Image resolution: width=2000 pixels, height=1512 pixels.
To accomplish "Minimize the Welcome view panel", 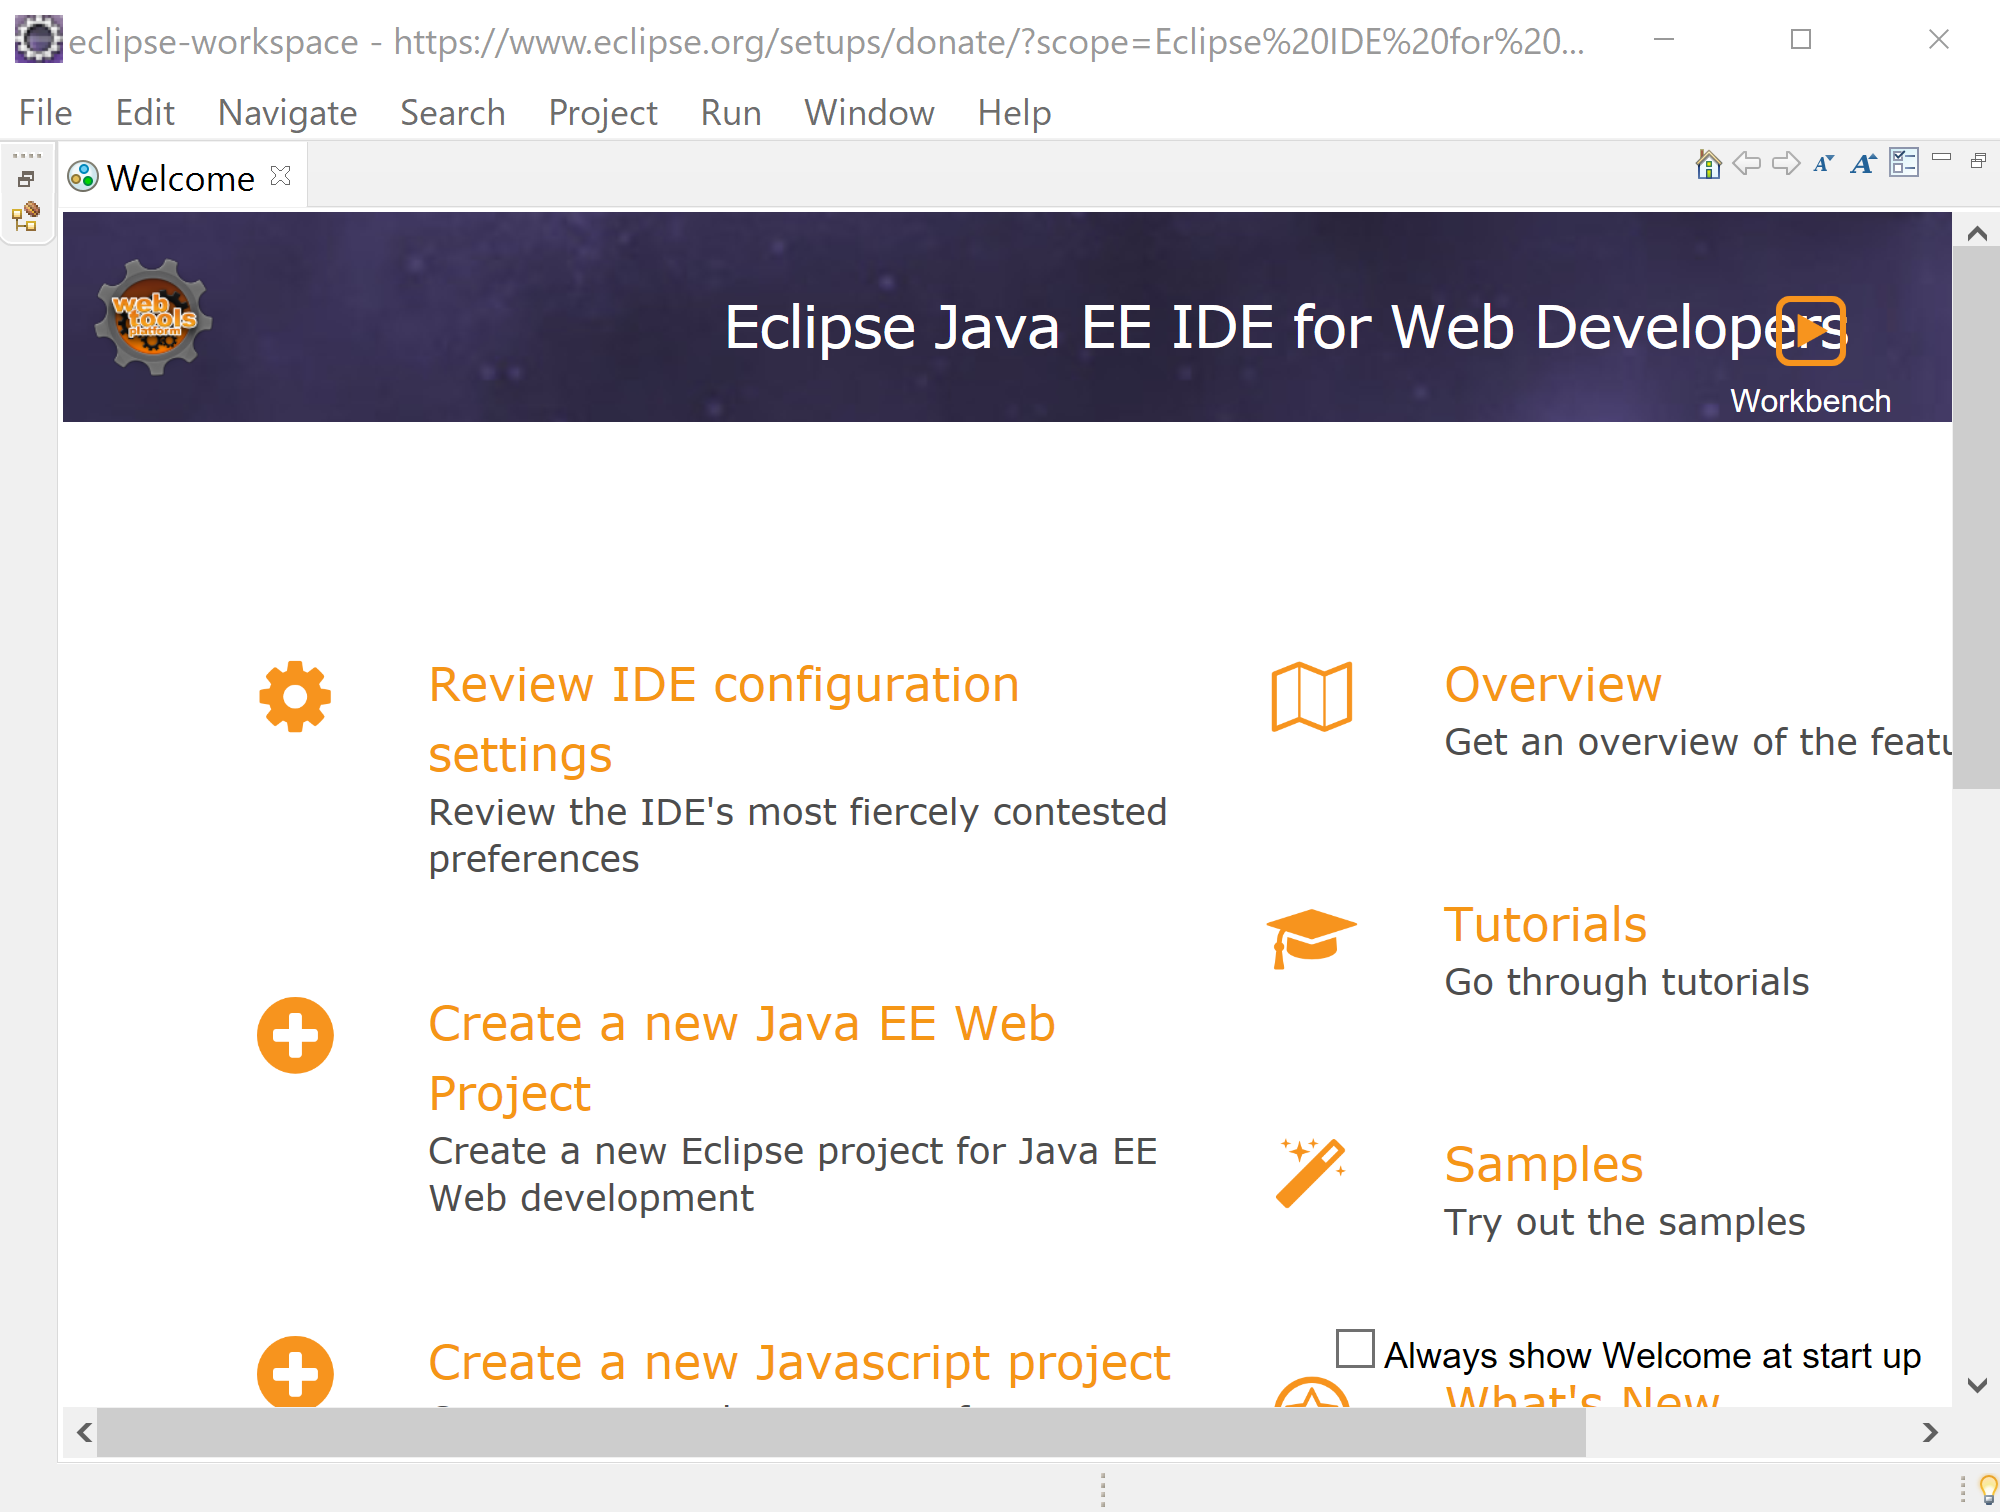I will click(1942, 157).
